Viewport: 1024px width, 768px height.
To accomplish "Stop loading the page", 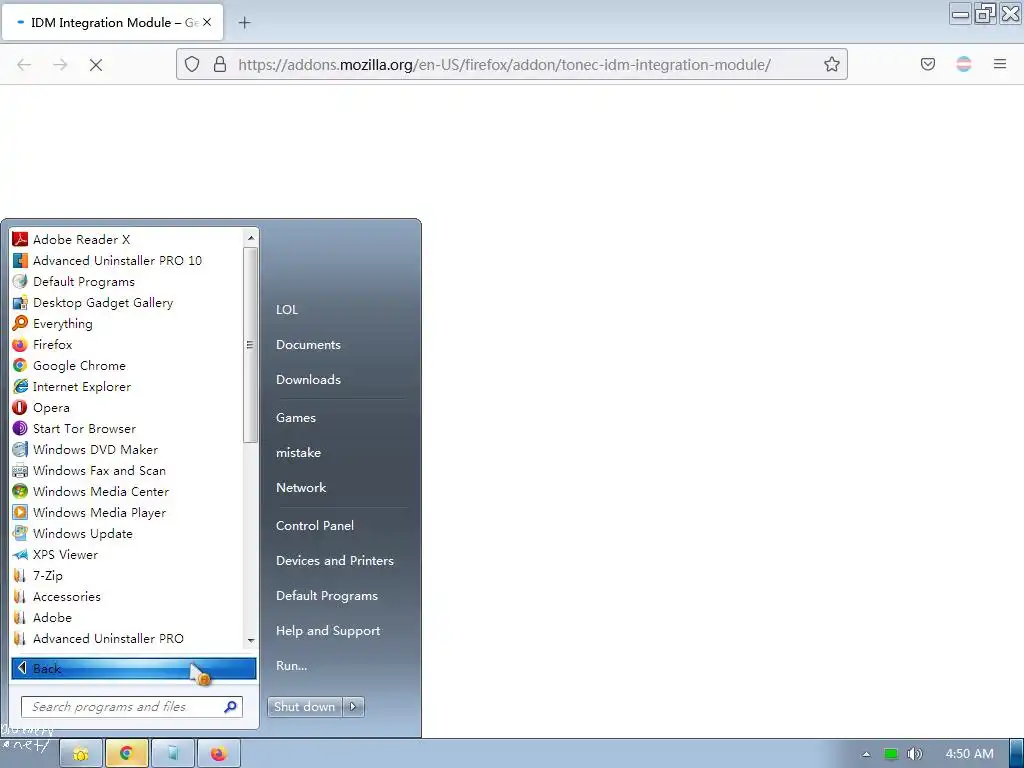I will 96,65.
